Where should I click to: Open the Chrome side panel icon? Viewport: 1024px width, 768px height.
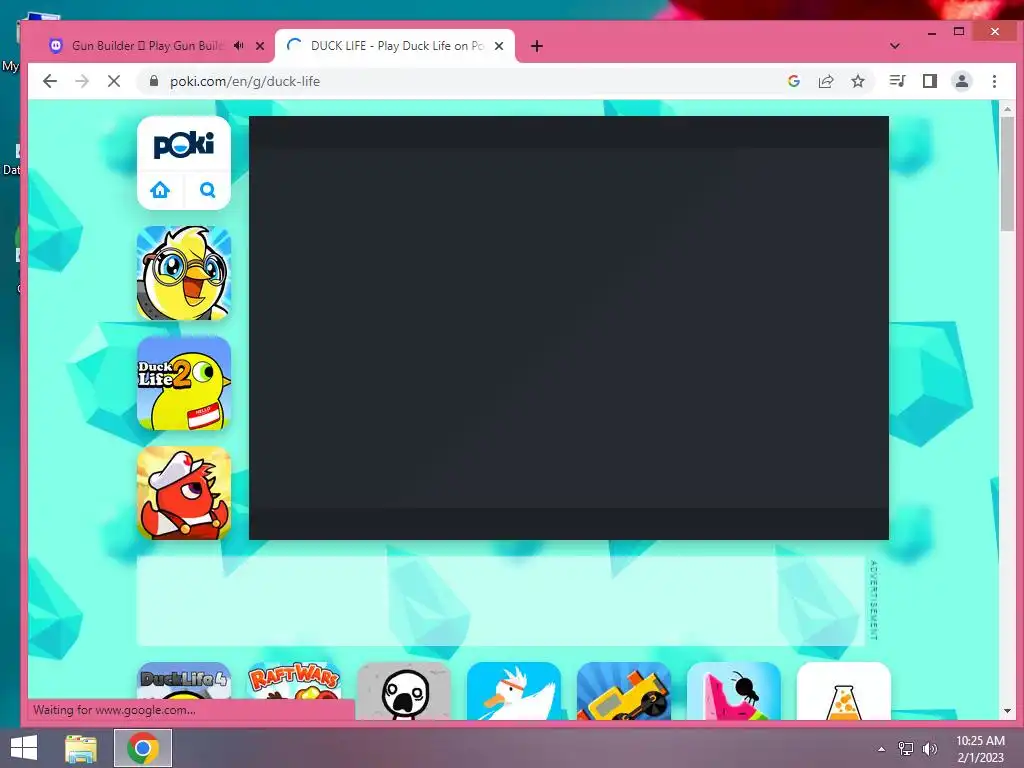[930, 81]
